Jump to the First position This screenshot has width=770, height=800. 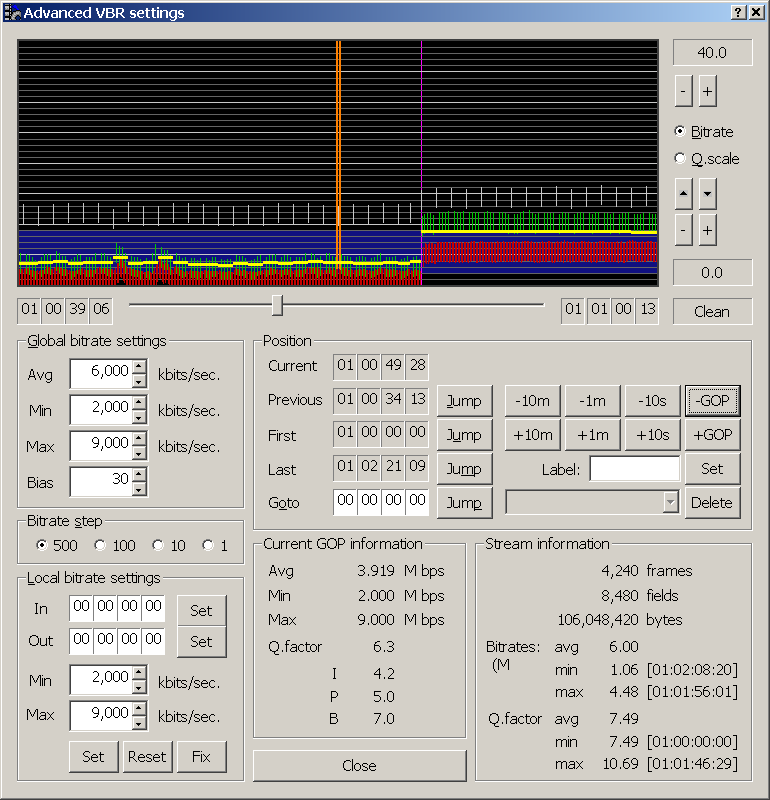click(x=464, y=435)
